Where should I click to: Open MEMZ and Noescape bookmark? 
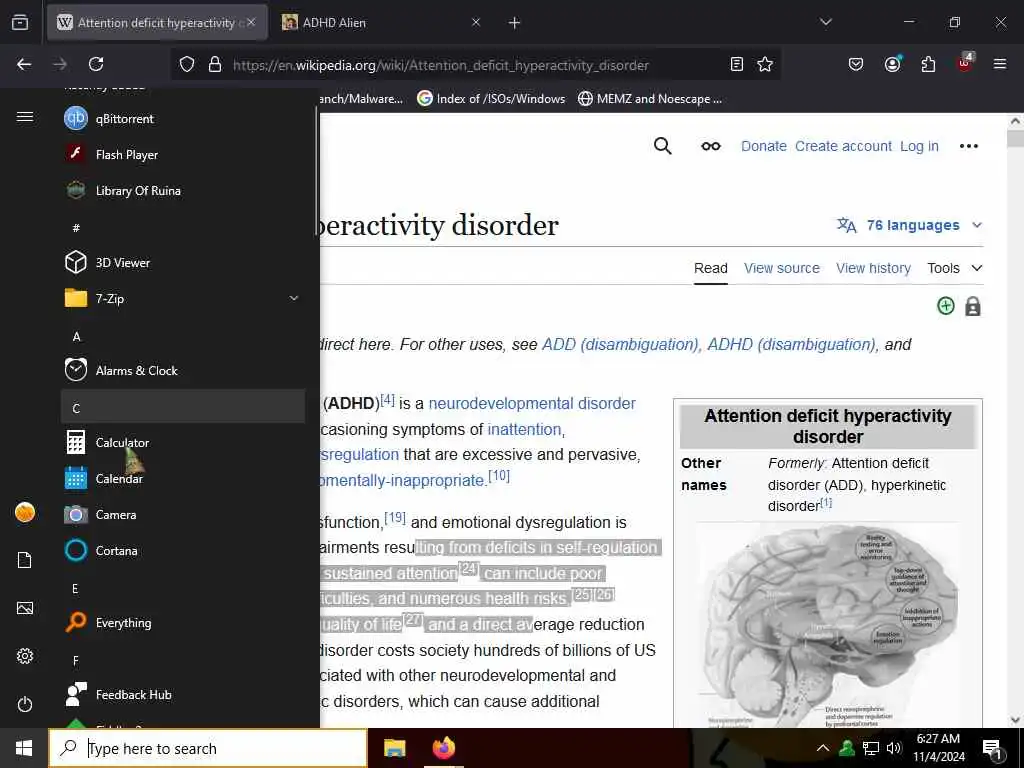tap(650, 99)
